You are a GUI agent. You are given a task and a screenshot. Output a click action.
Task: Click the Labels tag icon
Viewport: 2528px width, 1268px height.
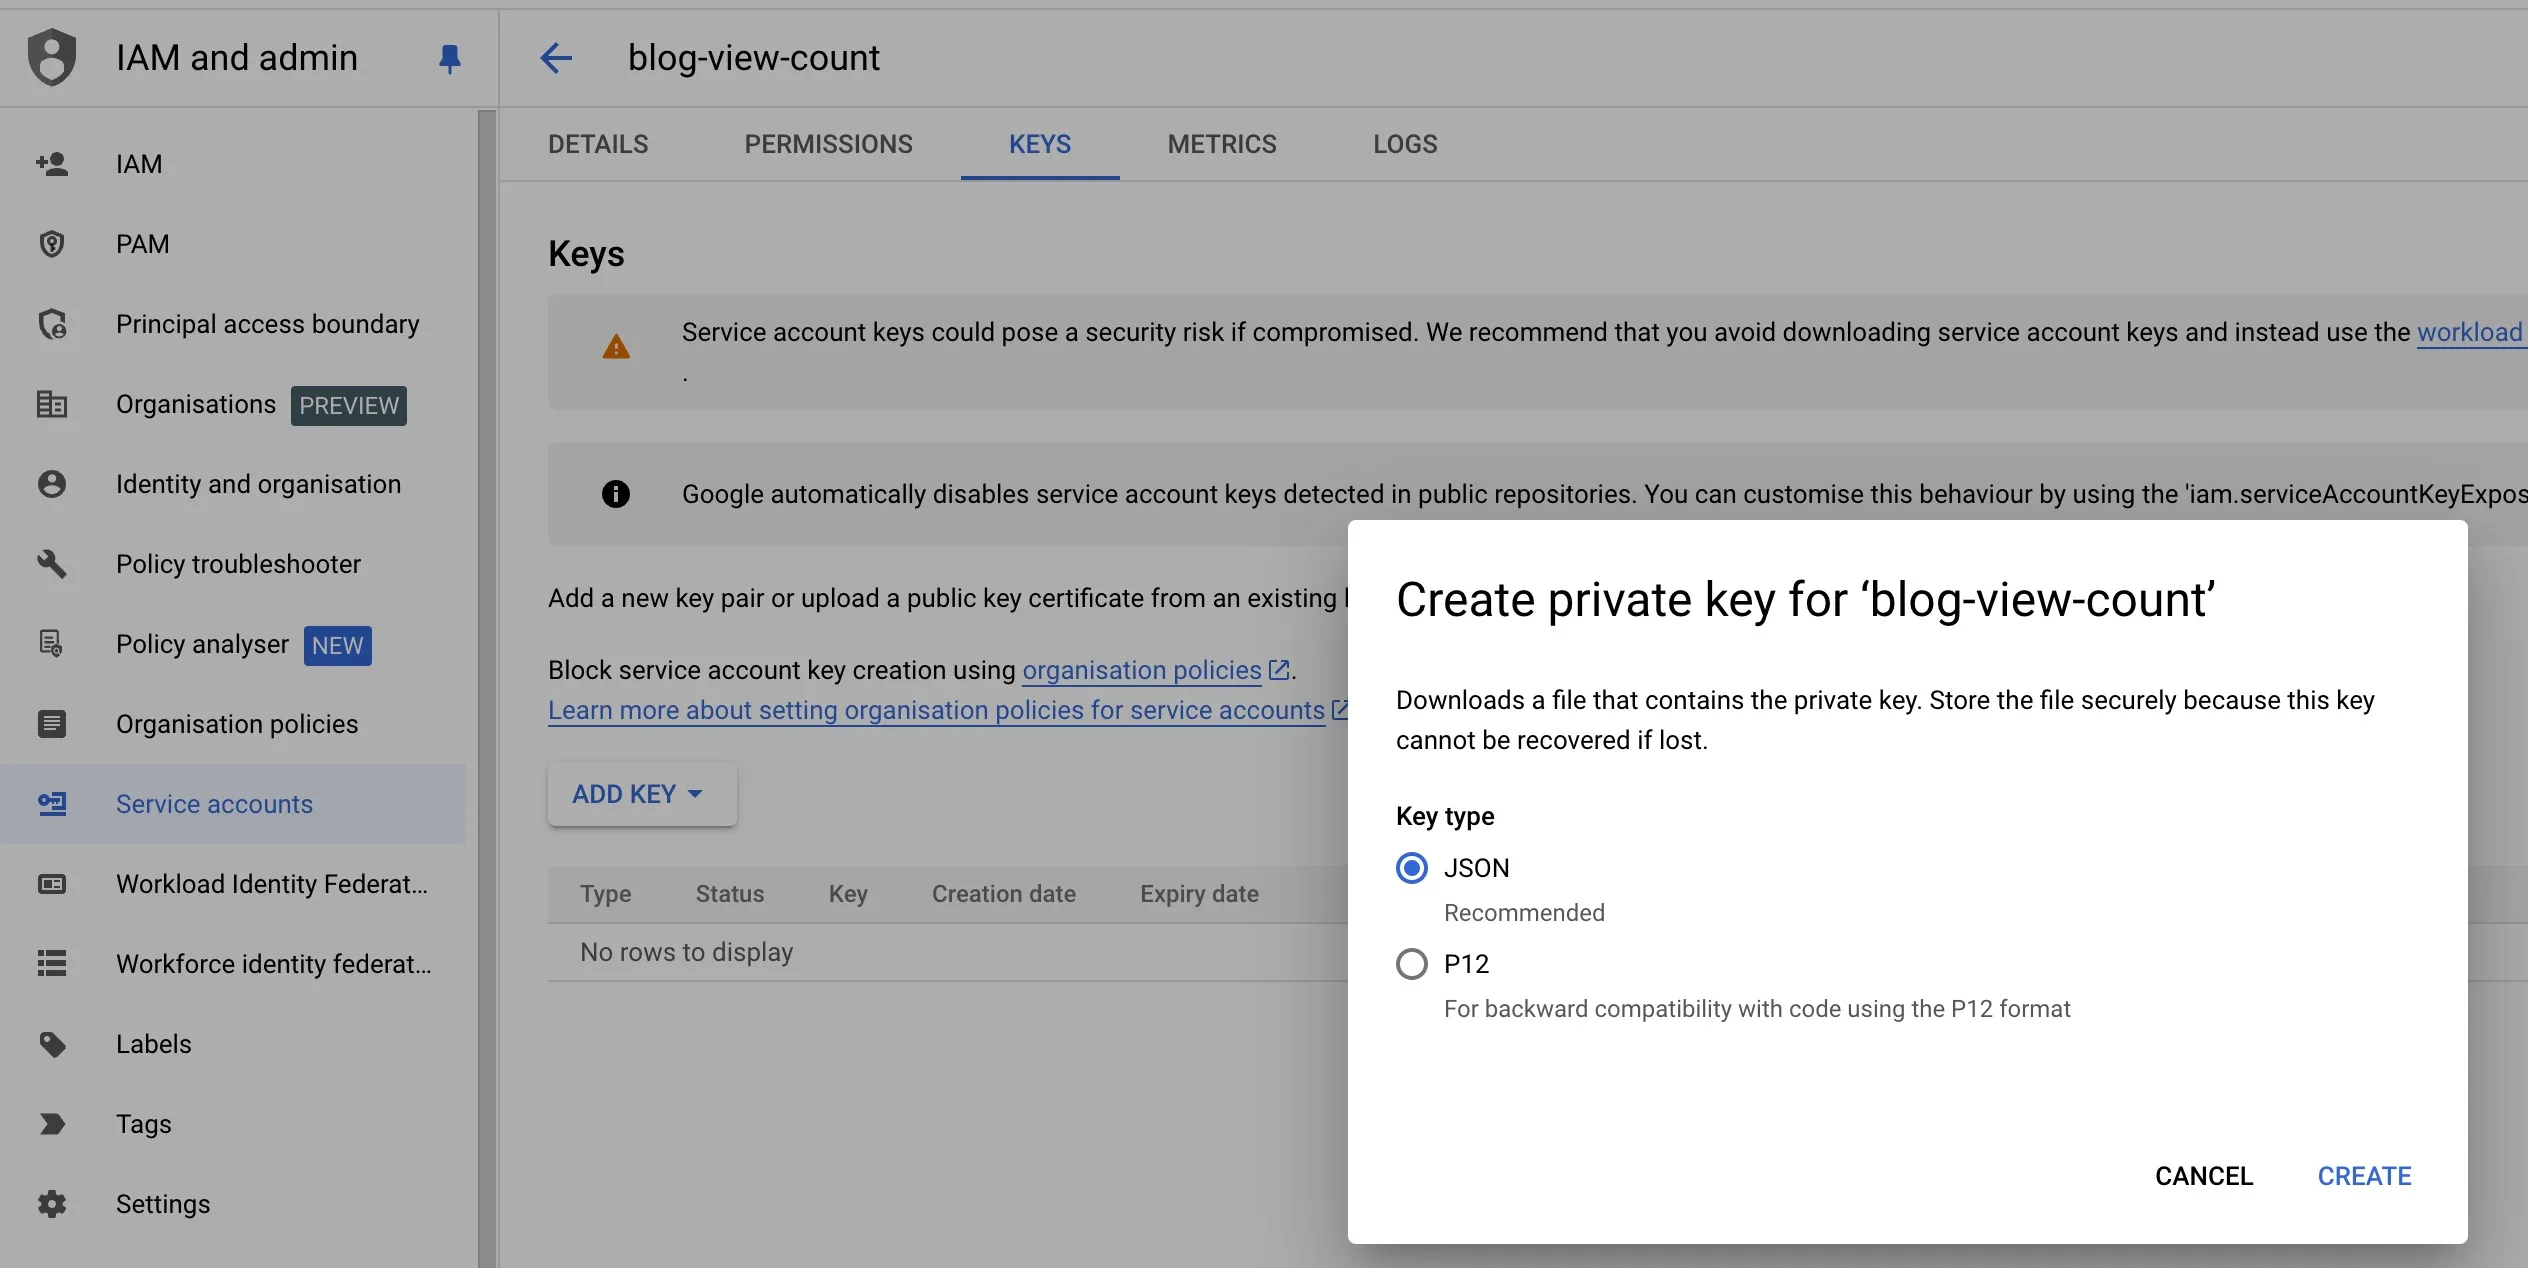point(52,1044)
